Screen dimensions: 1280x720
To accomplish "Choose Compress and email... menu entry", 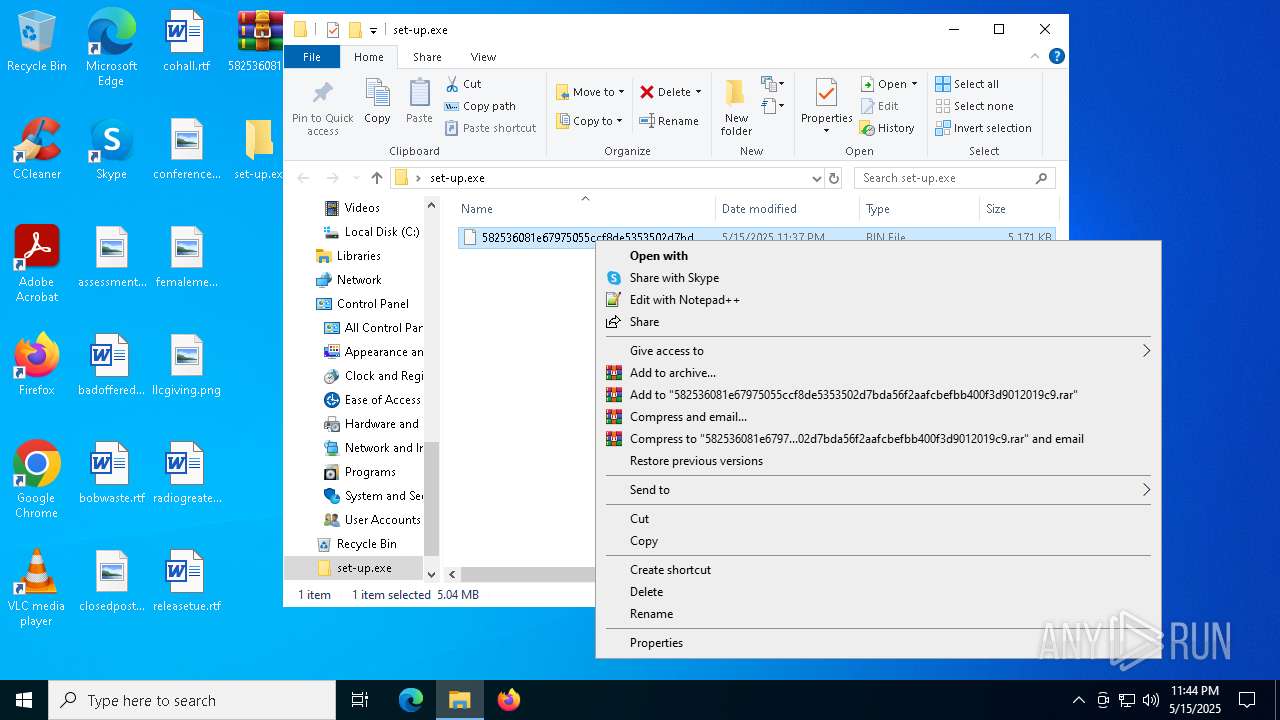I will [878, 417].
